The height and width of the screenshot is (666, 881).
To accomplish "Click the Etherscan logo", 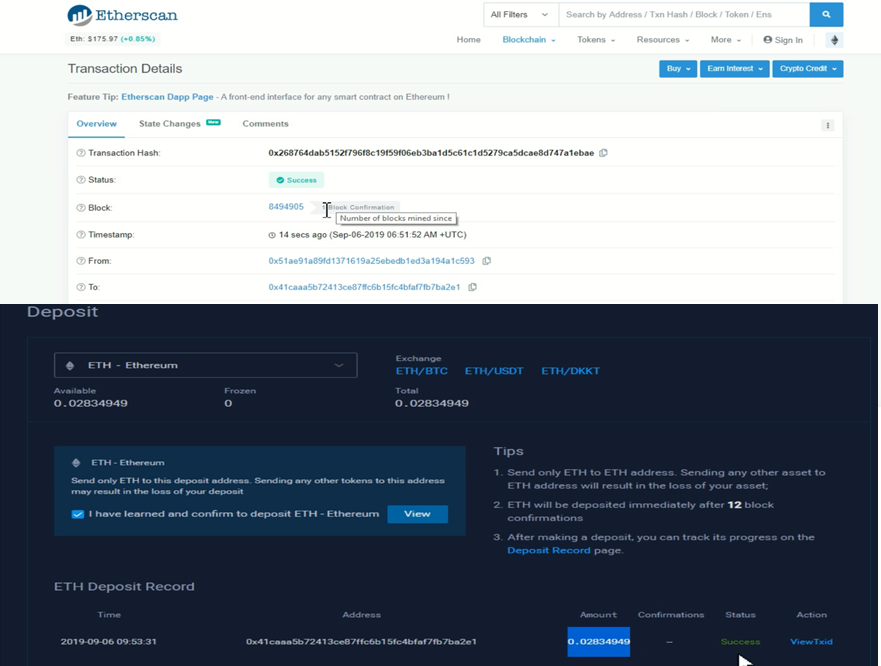I will pyautogui.click(x=122, y=15).
